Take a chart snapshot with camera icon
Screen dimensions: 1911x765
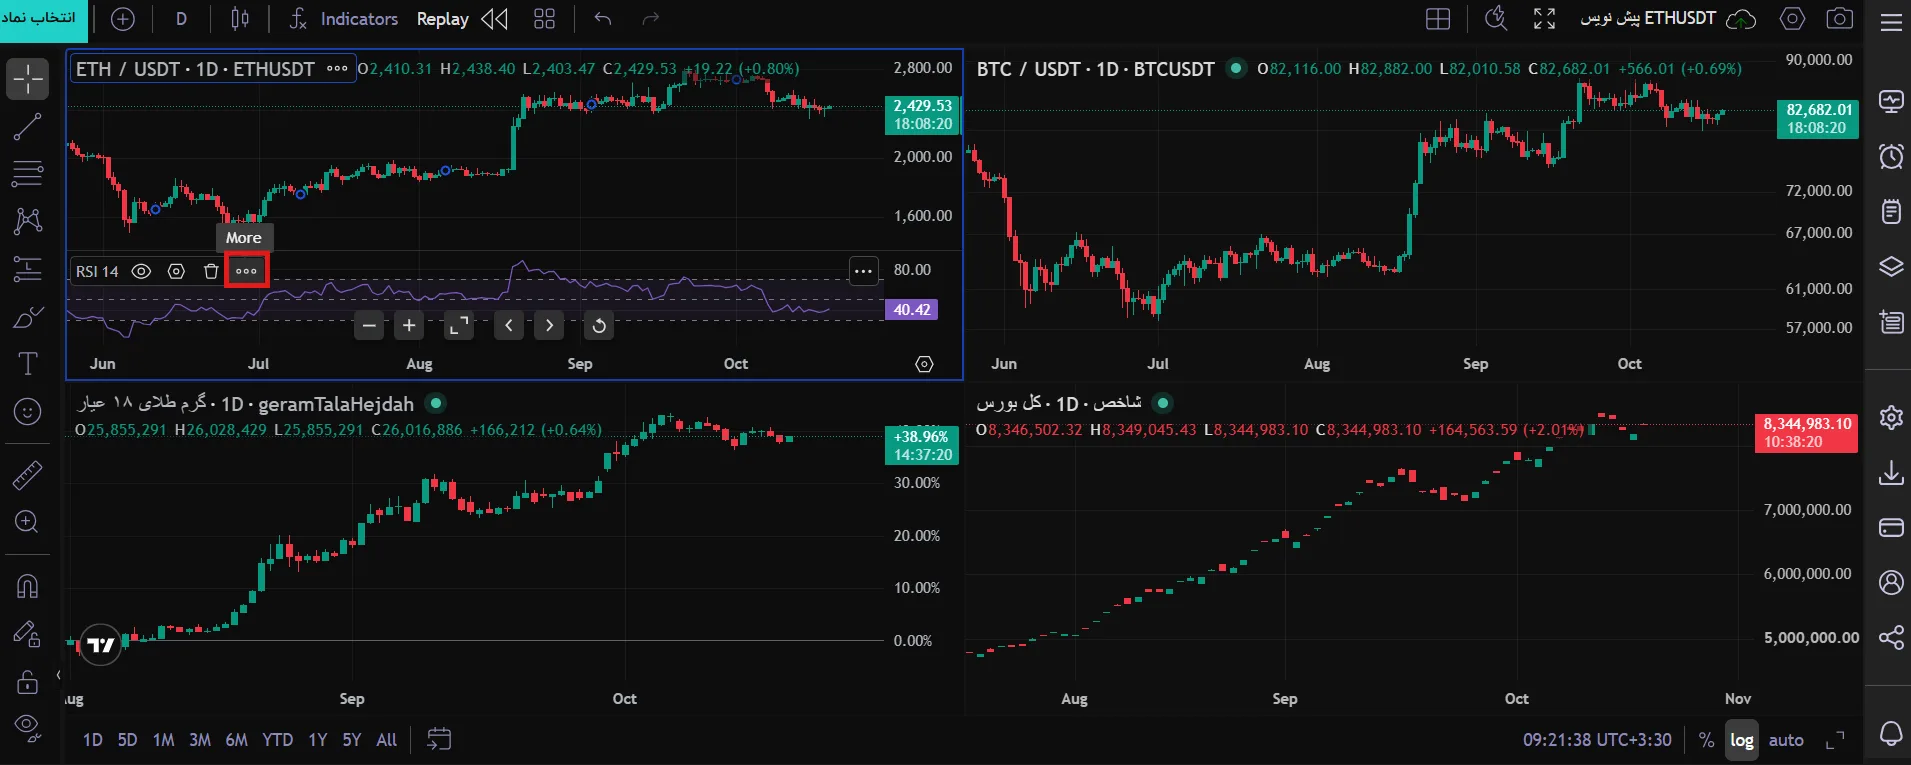[1839, 19]
